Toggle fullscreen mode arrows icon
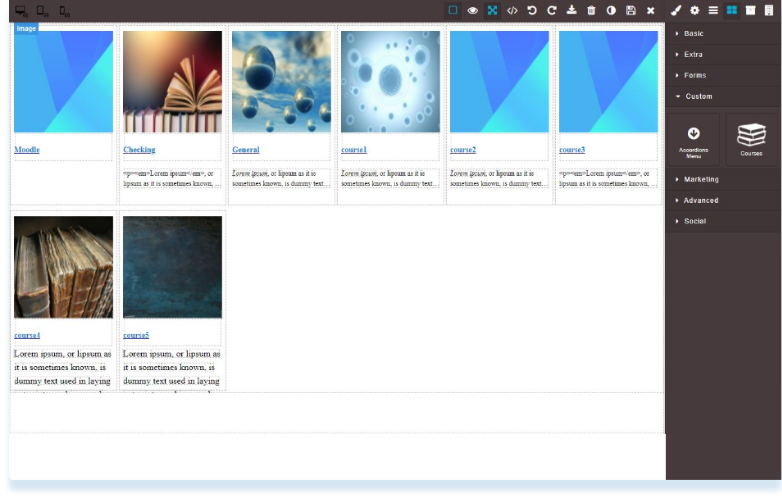 (492, 10)
